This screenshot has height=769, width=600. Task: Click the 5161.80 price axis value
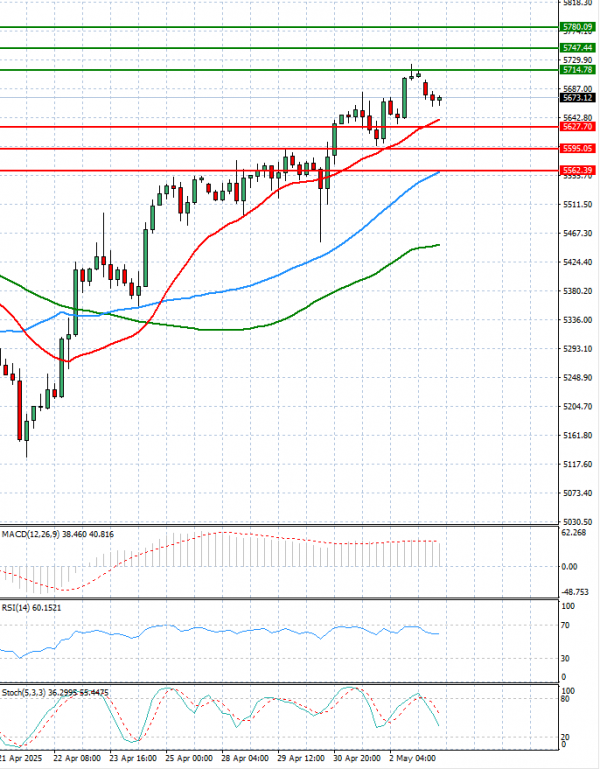tap(577, 436)
